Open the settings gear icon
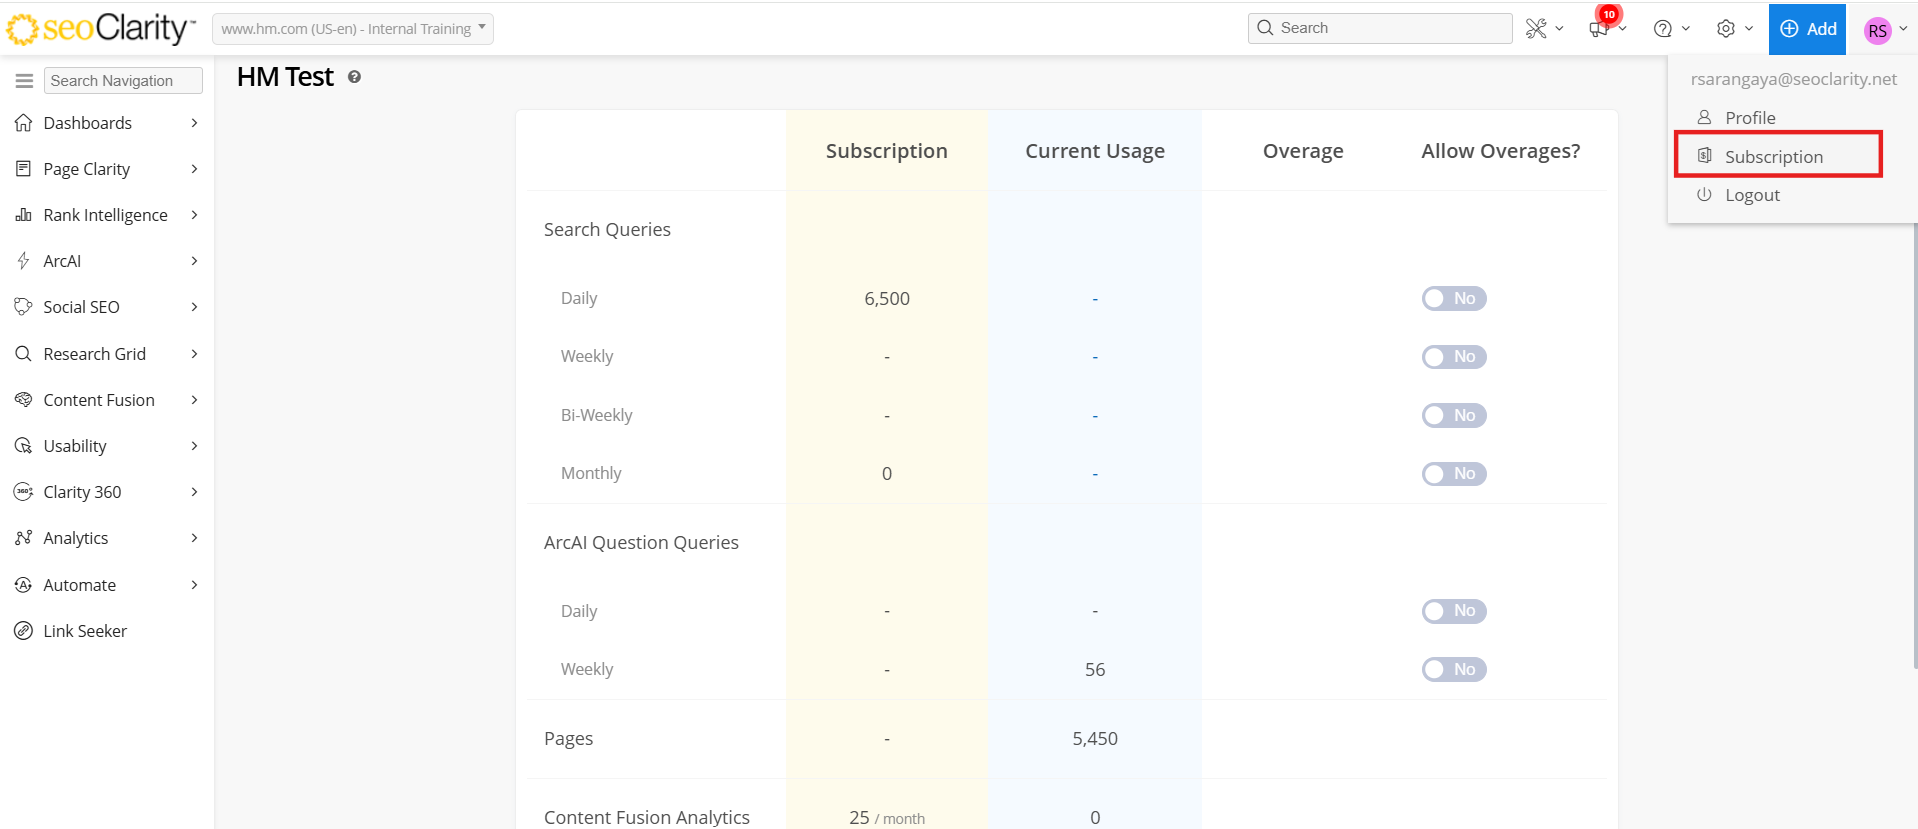 tap(1726, 29)
